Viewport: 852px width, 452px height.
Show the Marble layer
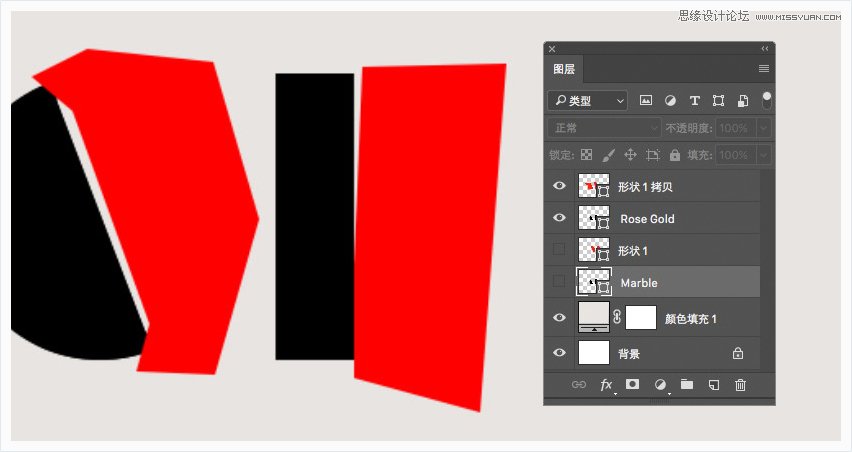pos(559,282)
